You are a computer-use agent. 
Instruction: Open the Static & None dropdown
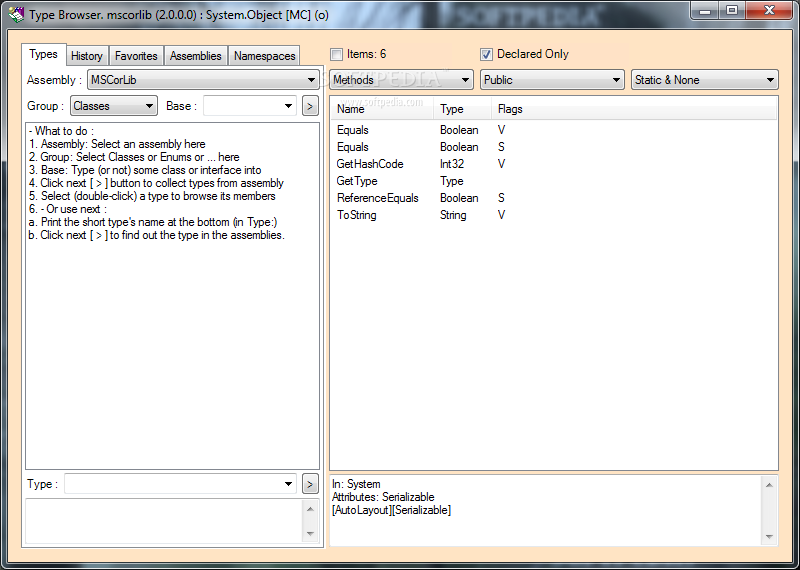pyautogui.click(x=705, y=80)
